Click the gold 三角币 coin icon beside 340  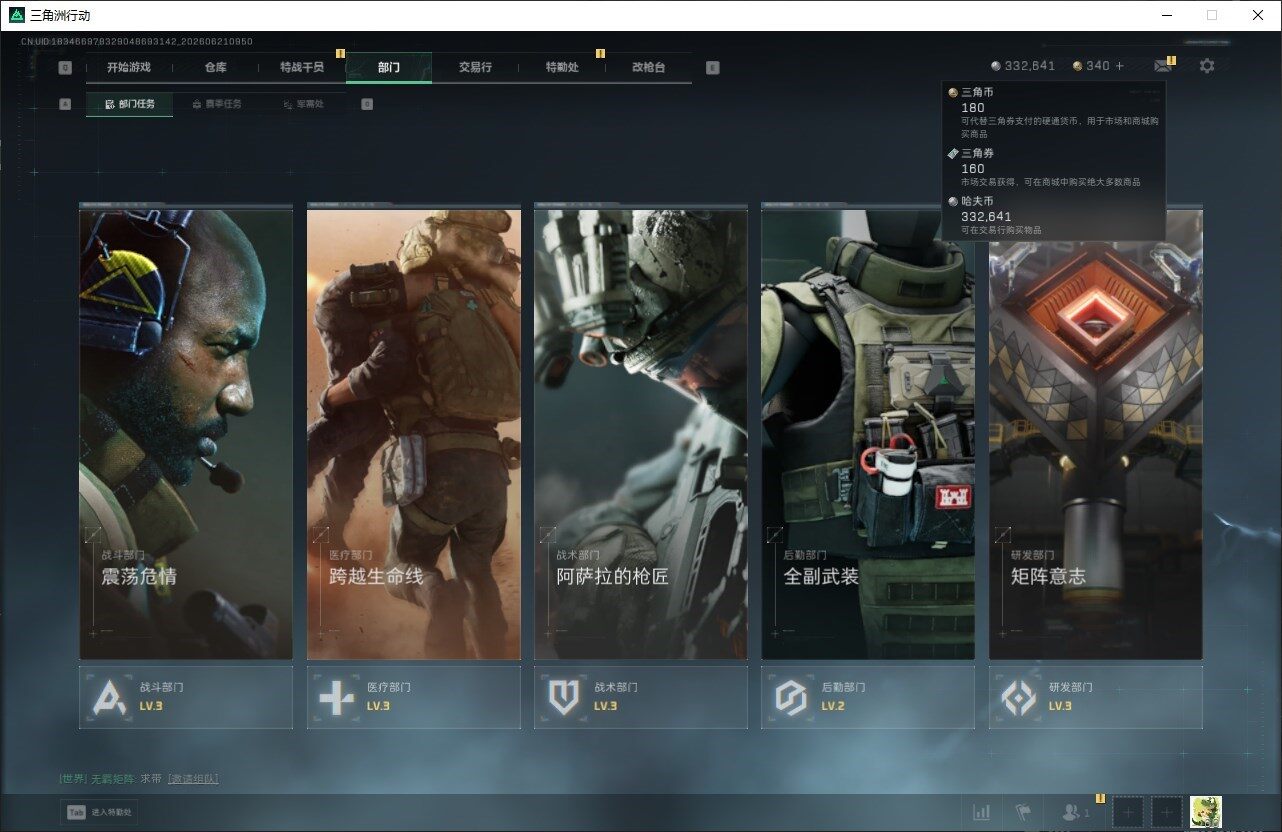pyautogui.click(x=1077, y=66)
